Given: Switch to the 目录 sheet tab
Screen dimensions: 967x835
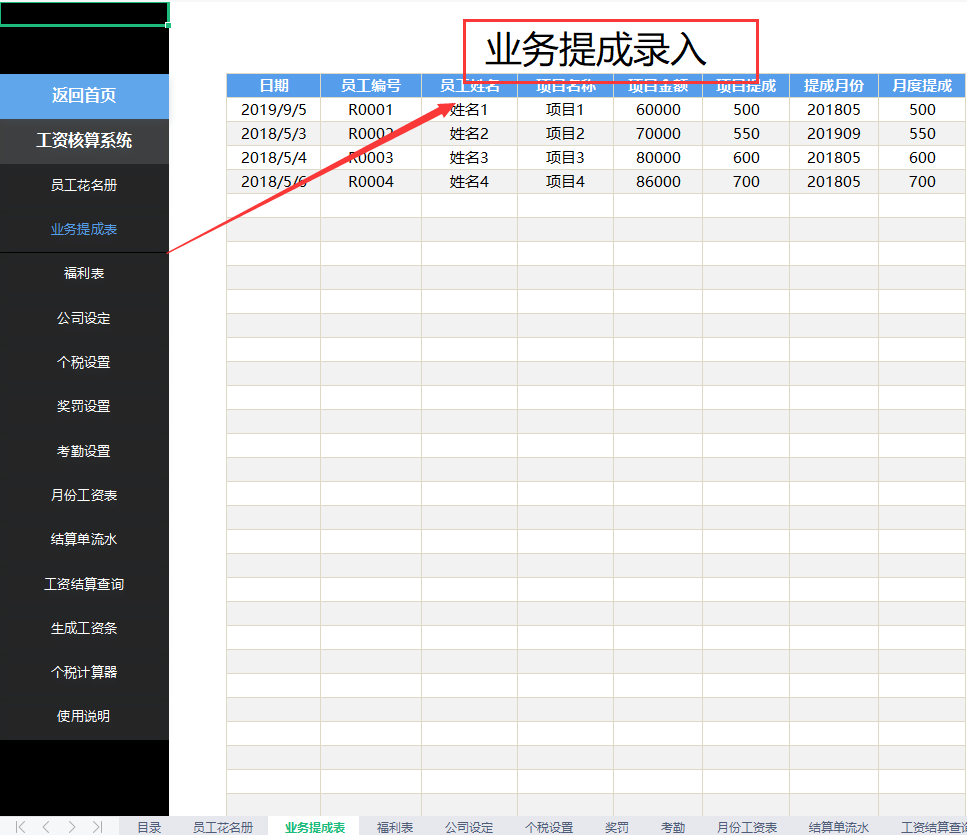Looking at the screenshot, I should tap(148, 827).
